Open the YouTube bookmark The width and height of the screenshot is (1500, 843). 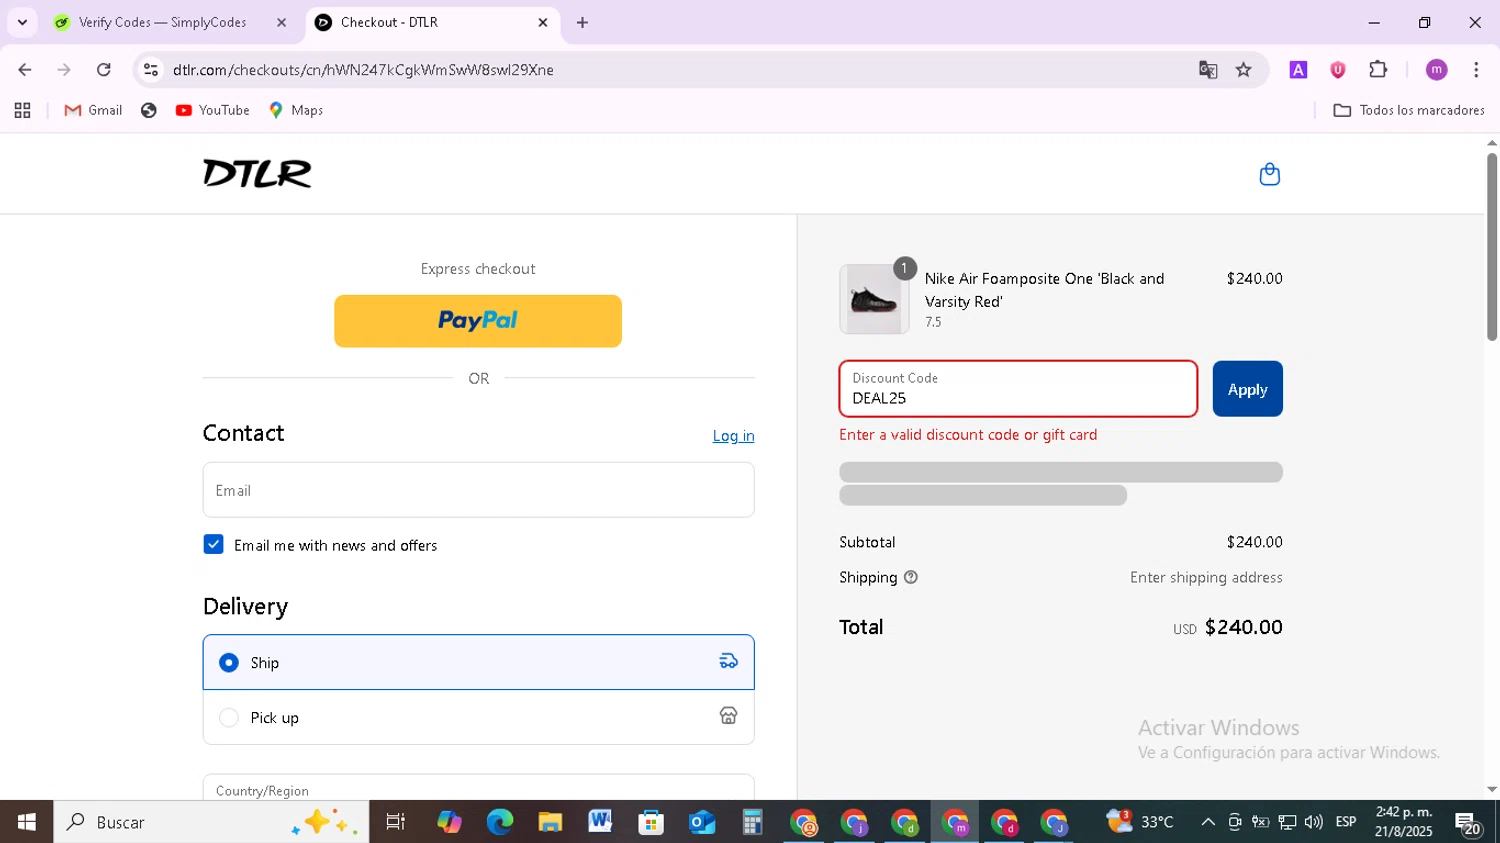point(212,110)
